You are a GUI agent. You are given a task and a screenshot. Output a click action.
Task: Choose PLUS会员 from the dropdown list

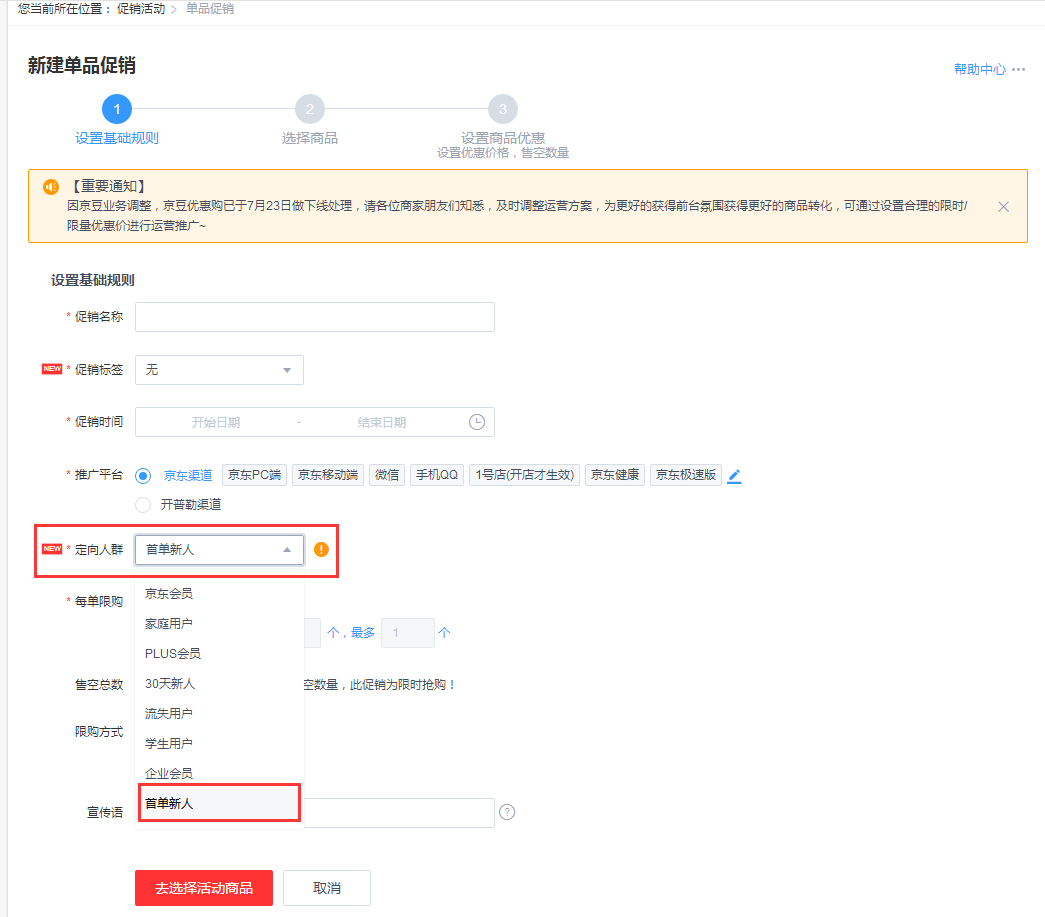coord(173,654)
